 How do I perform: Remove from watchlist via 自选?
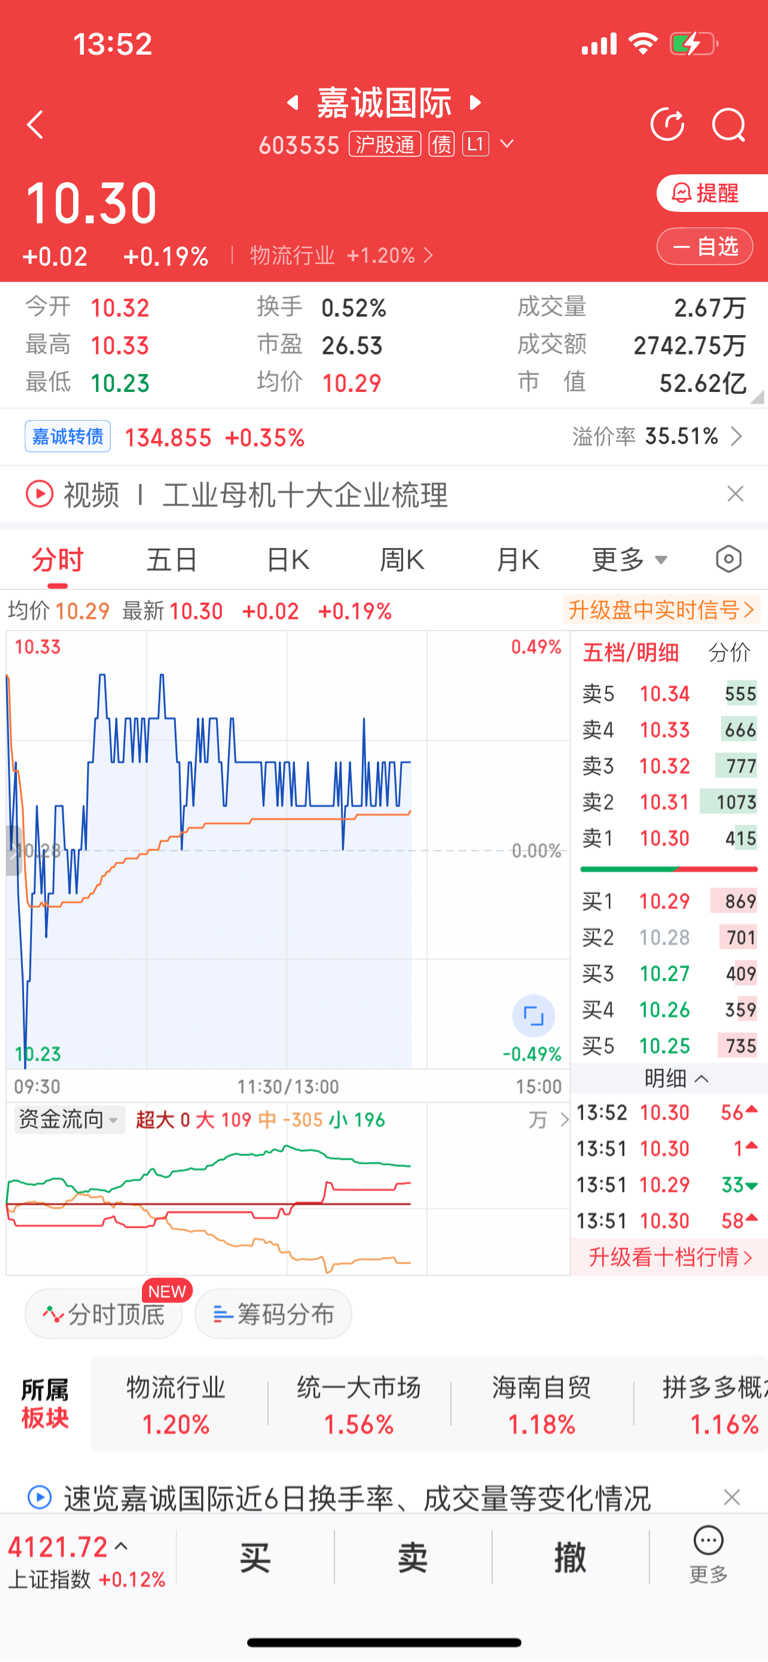tap(705, 246)
